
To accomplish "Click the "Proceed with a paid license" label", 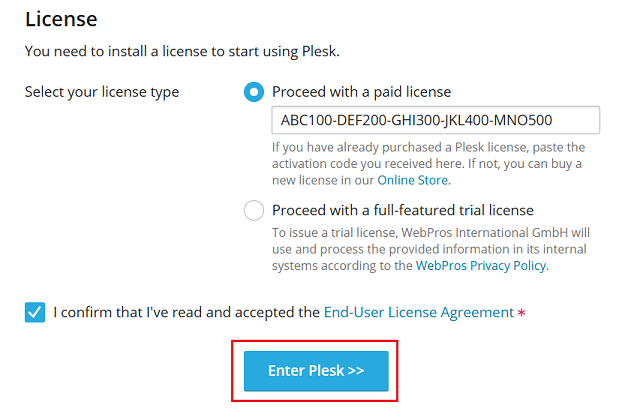I will (x=361, y=92).
